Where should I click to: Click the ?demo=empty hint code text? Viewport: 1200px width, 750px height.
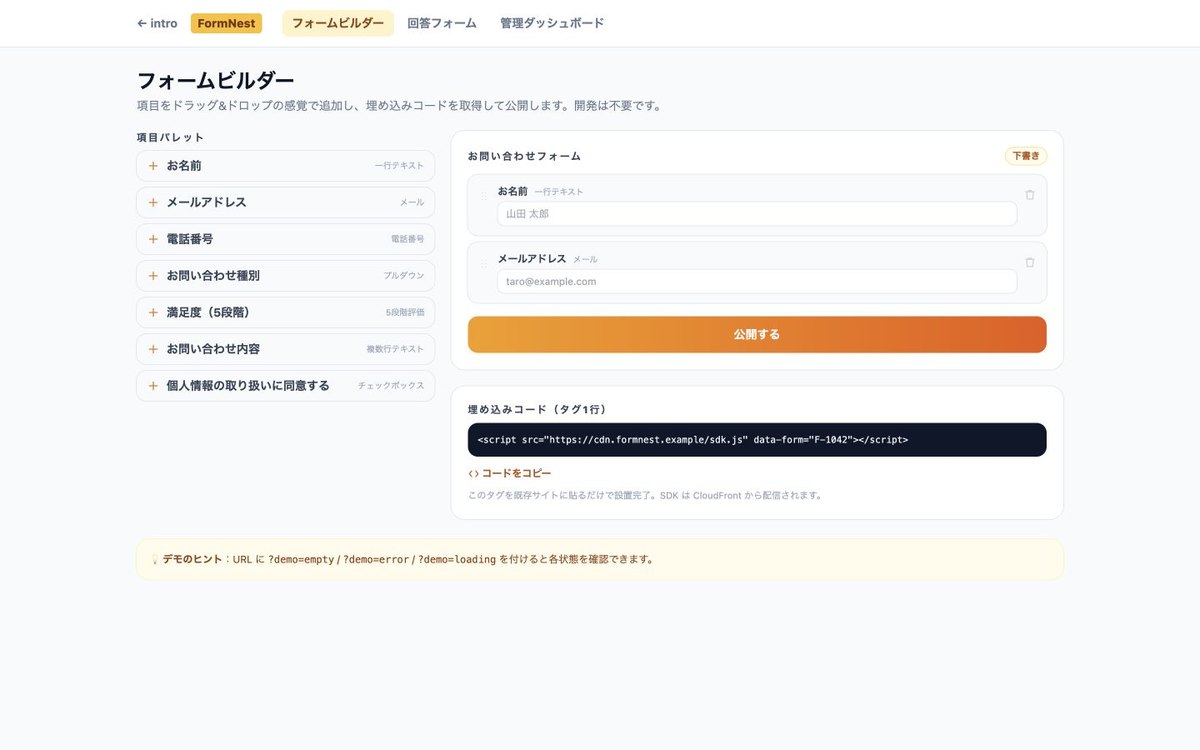[x=301, y=560]
